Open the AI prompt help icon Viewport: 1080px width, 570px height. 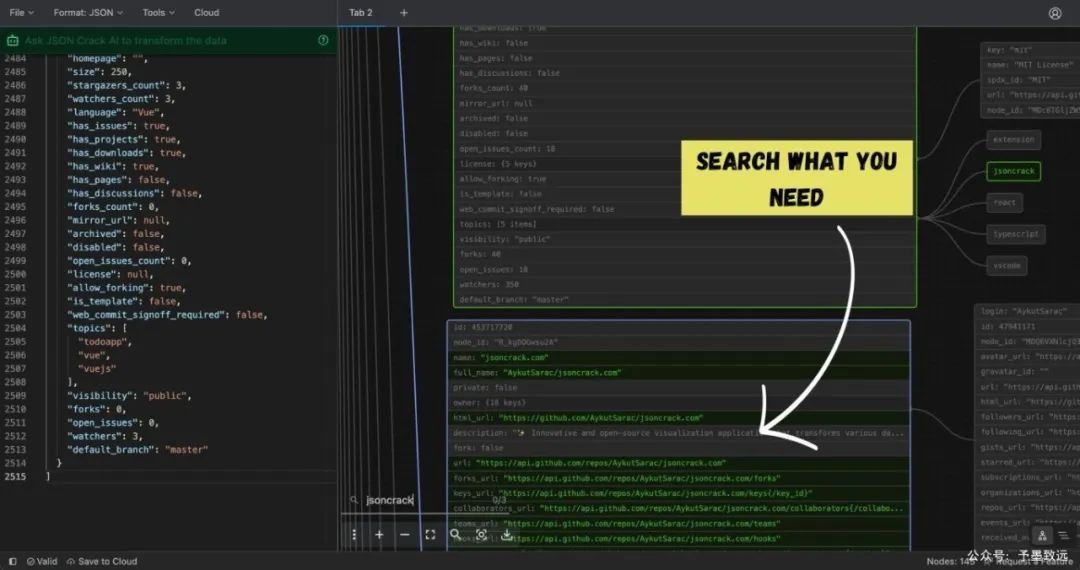click(x=323, y=41)
